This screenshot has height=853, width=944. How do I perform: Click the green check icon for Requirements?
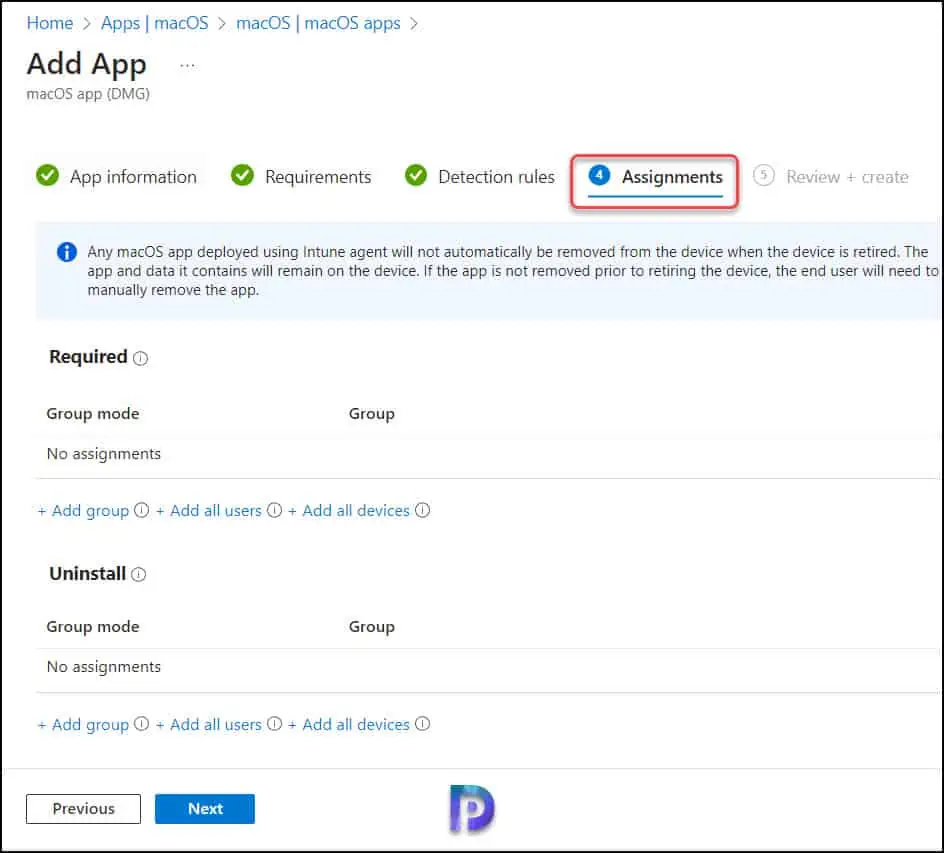[x=243, y=175]
